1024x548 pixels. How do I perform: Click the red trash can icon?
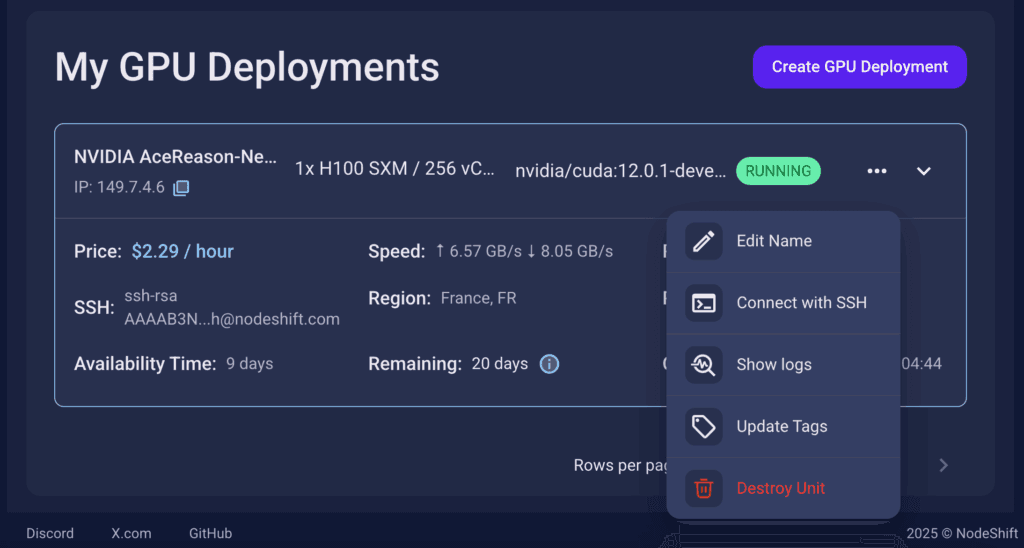pyautogui.click(x=703, y=488)
